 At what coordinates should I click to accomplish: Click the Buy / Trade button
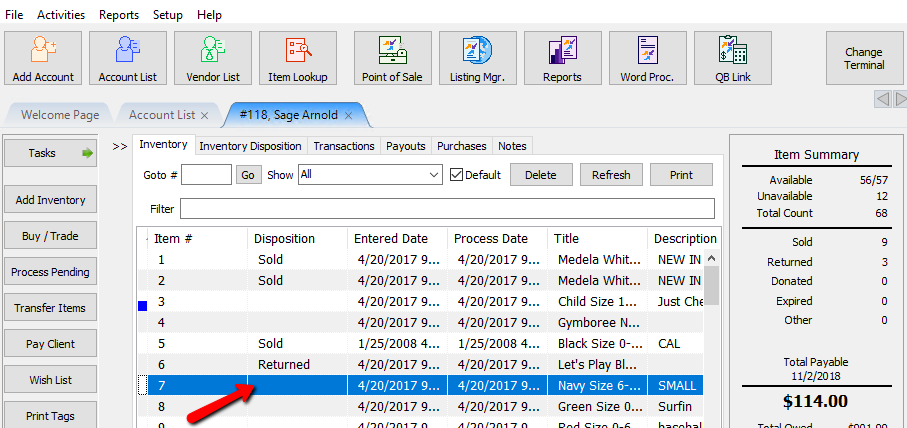coord(50,236)
